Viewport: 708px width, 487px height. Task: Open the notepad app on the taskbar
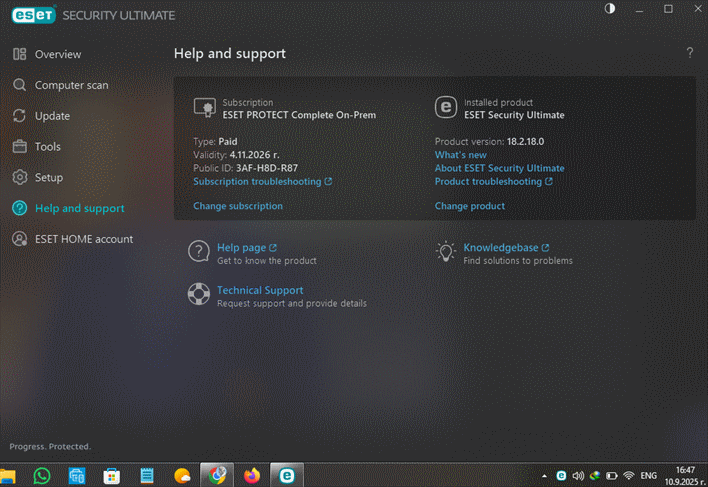pos(147,476)
